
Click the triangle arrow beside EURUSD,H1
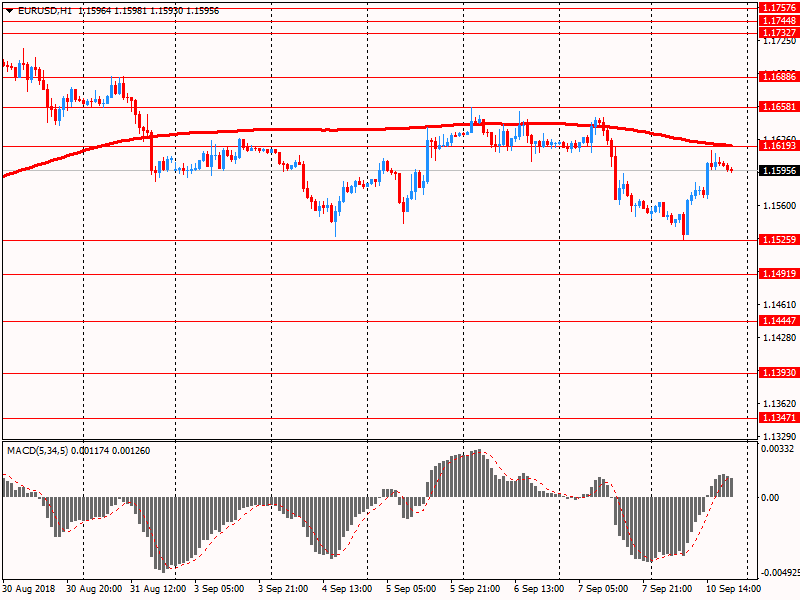[x=8, y=10]
